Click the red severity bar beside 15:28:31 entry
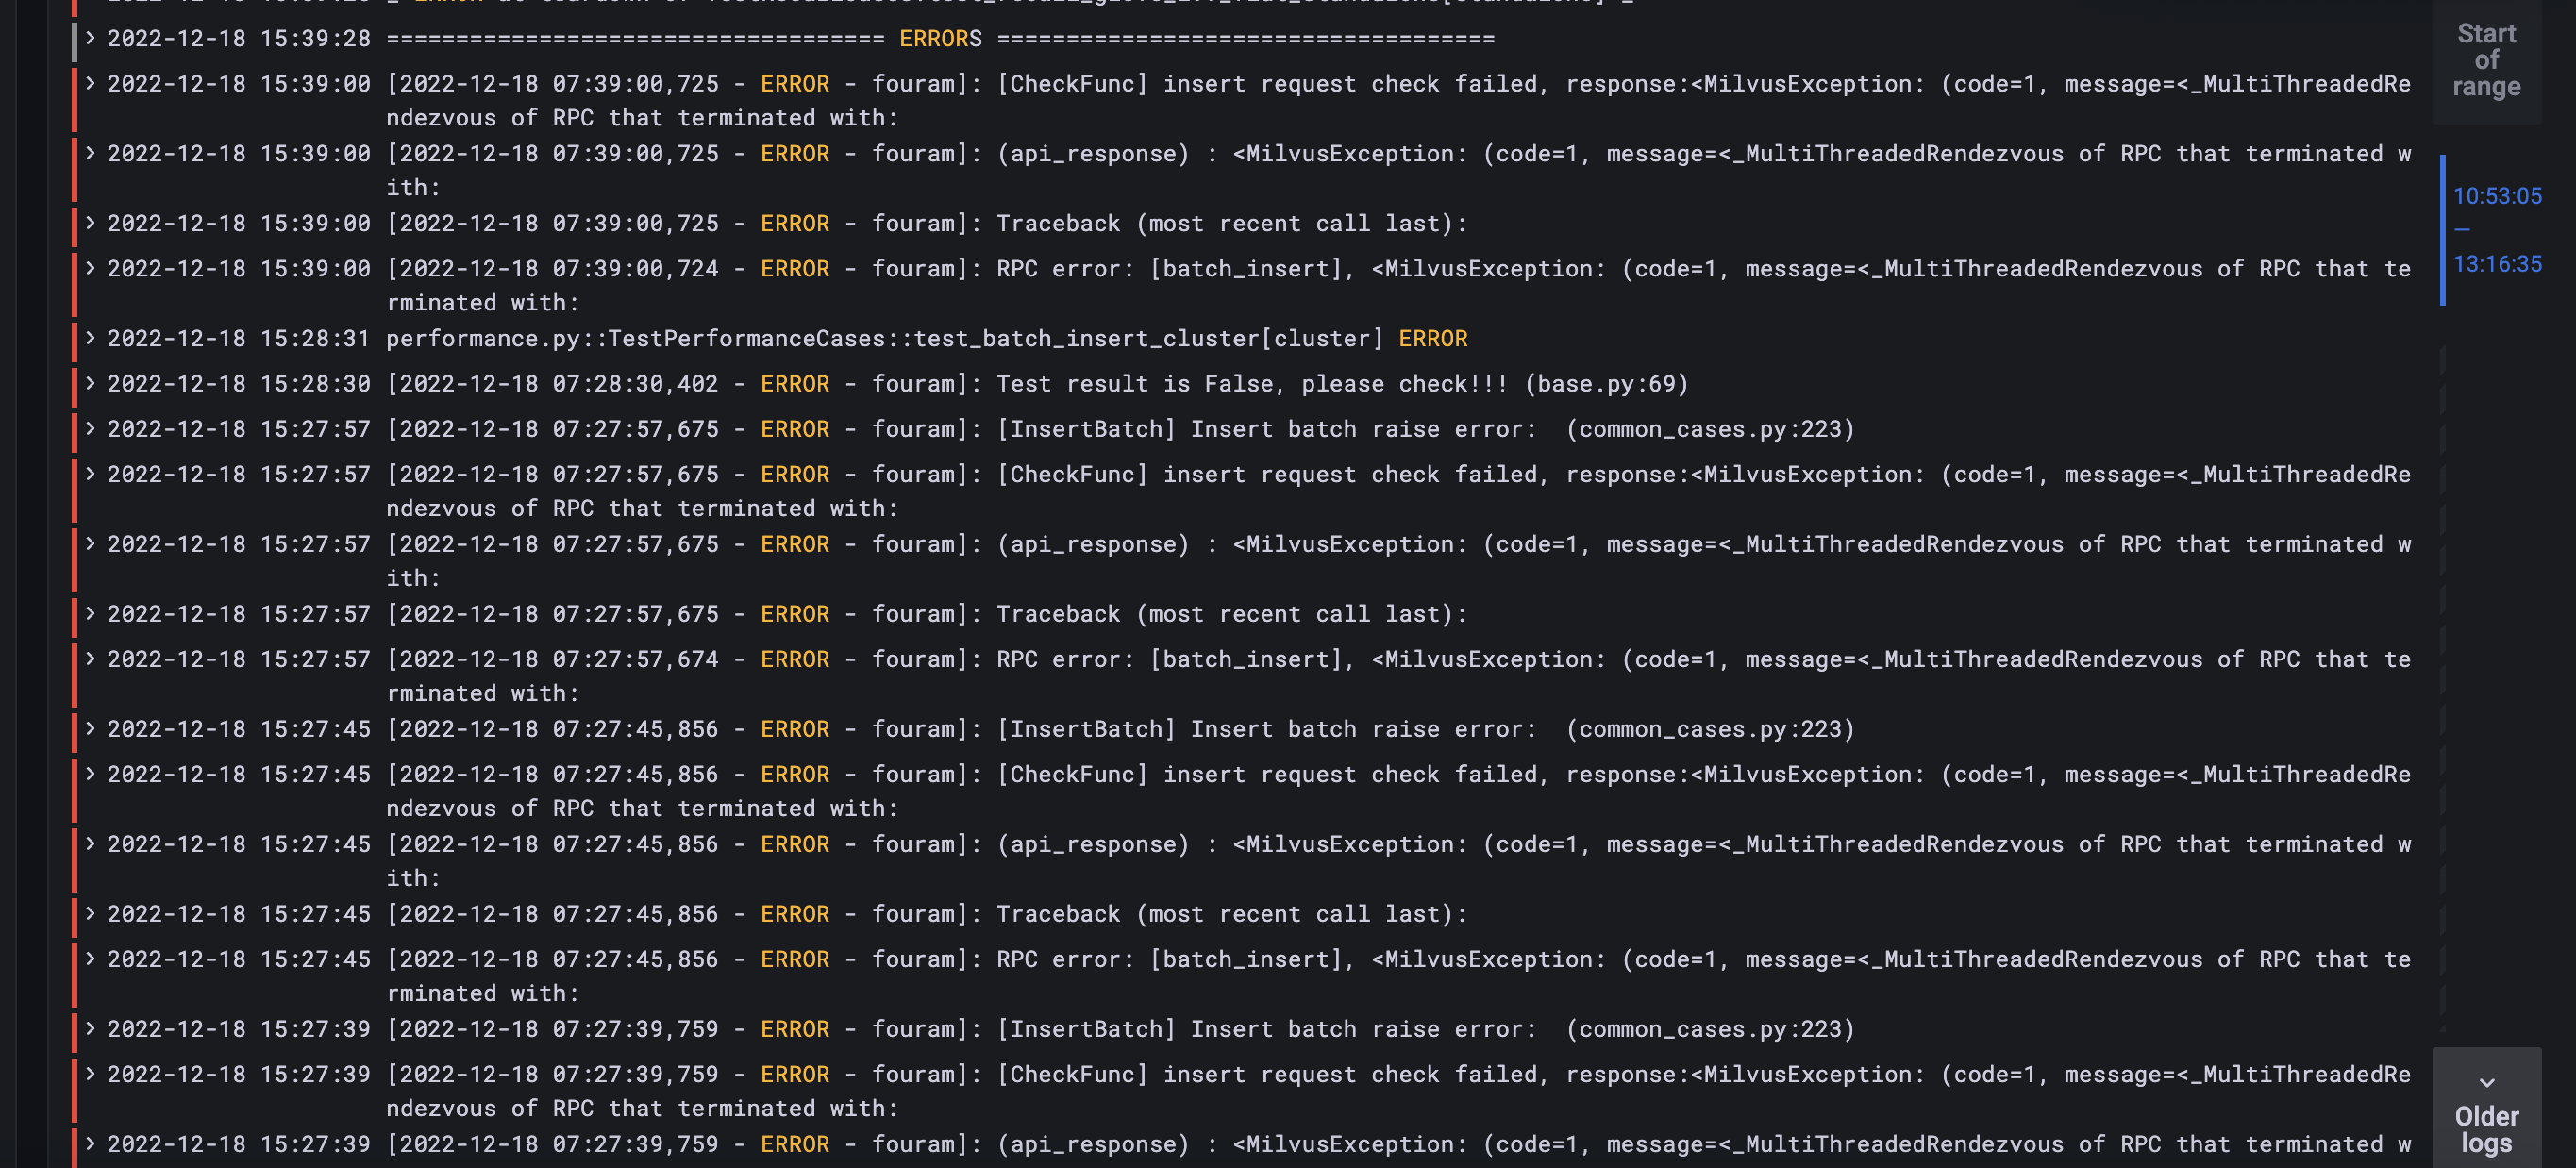This screenshot has height=1168, width=2576. [76, 338]
